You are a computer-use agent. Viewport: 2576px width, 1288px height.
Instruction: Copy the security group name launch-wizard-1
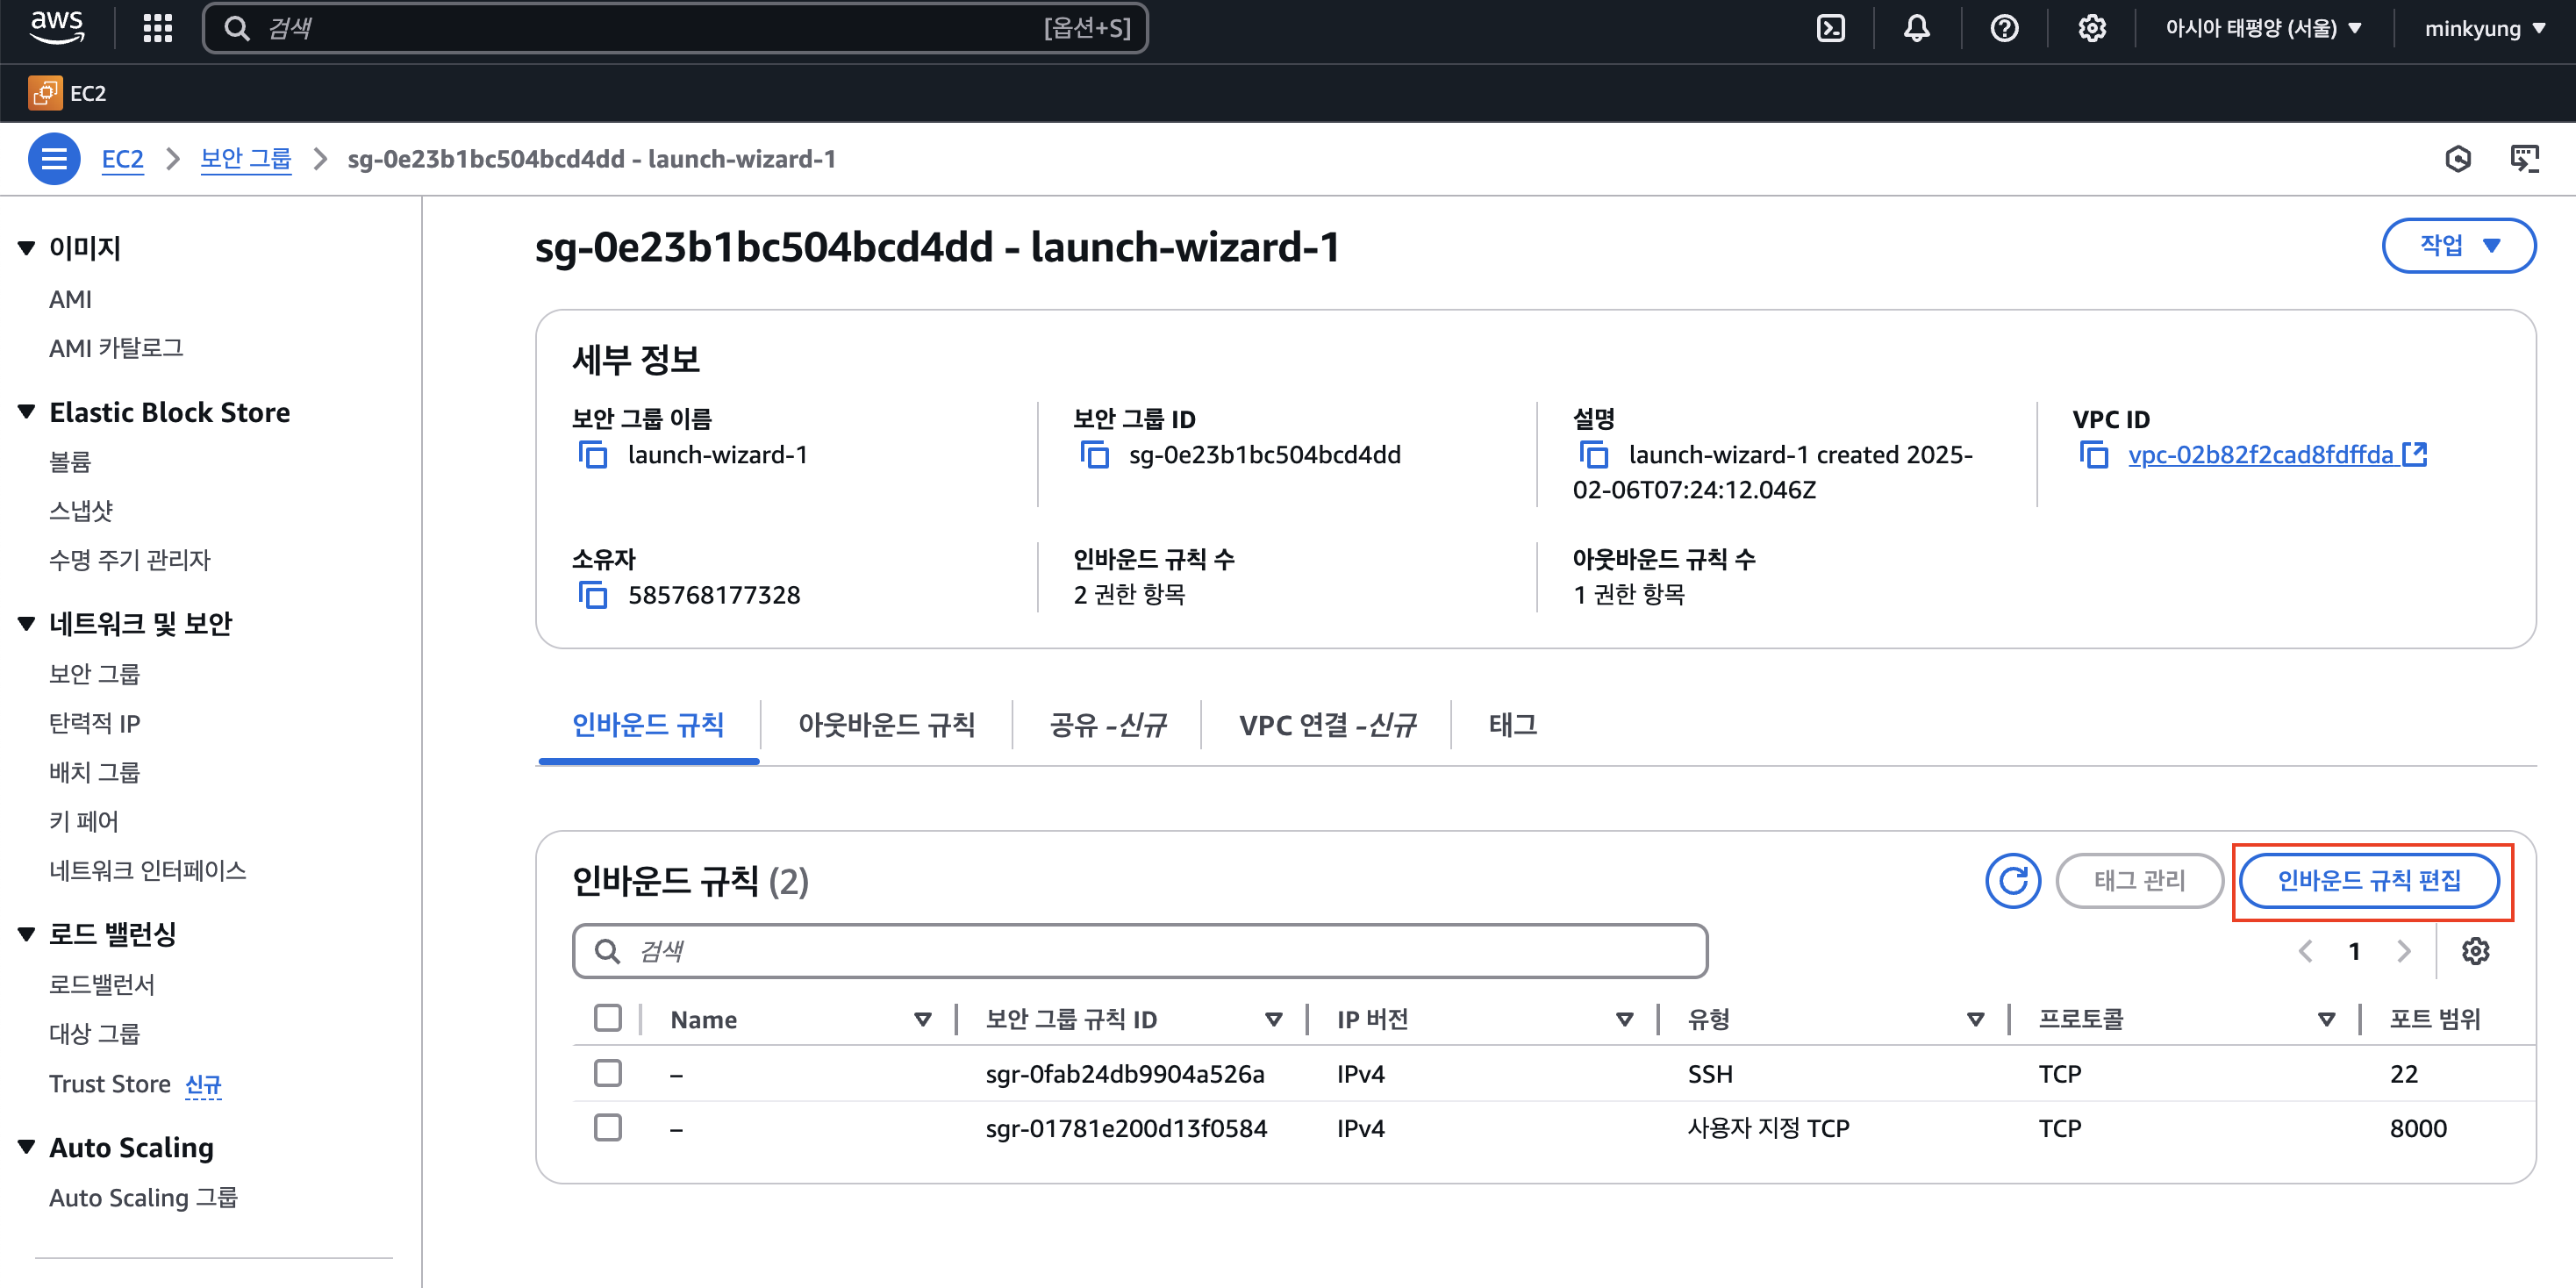(593, 455)
